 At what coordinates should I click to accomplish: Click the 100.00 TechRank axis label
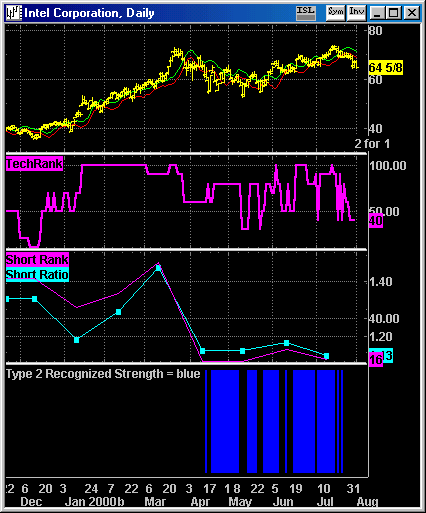tap(388, 165)
